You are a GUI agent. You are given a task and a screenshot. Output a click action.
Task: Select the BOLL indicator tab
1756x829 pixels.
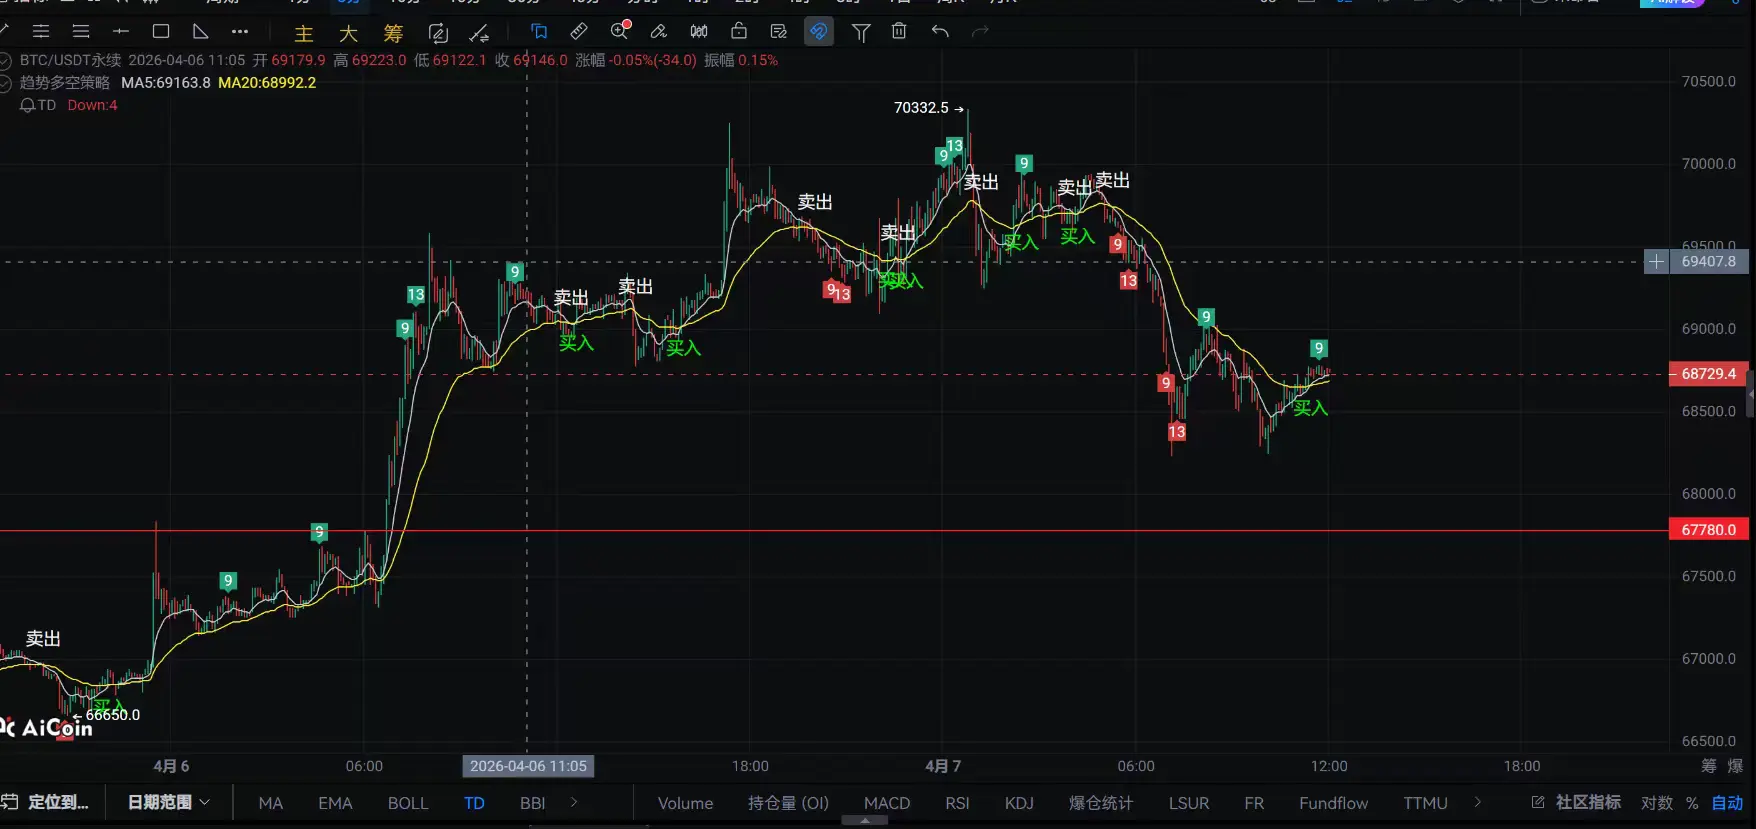(x=408, y=803)
